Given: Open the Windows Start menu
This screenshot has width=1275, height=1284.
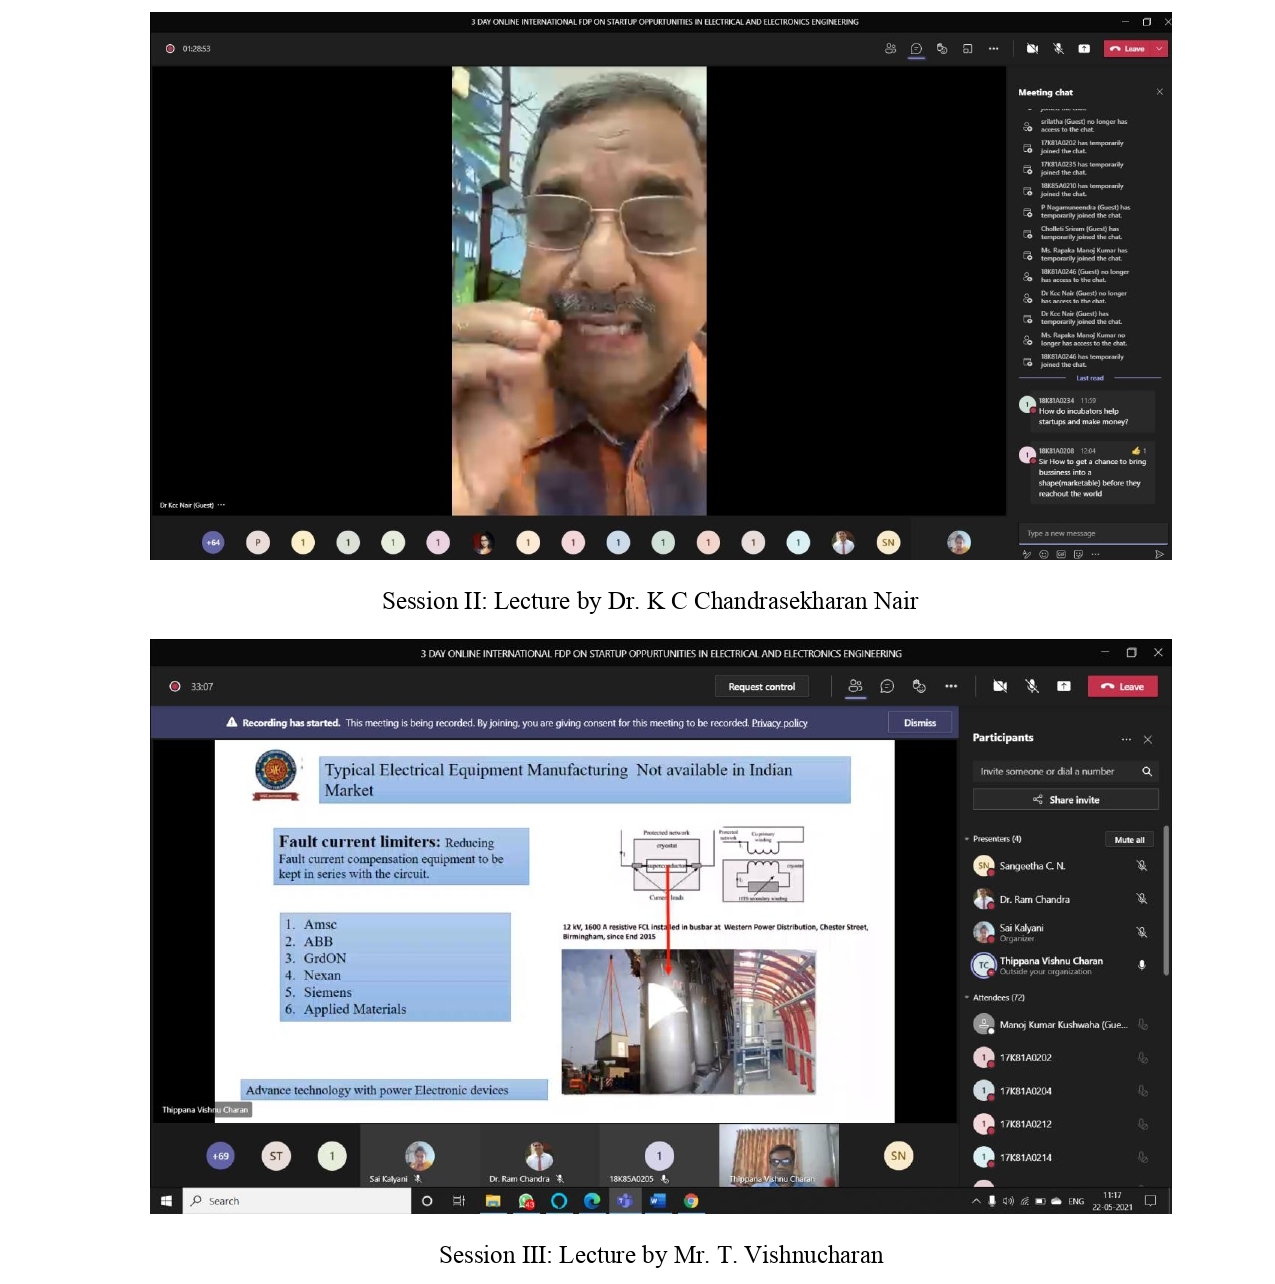Looking at the screenshot, I should click(x=166, y=1201).
